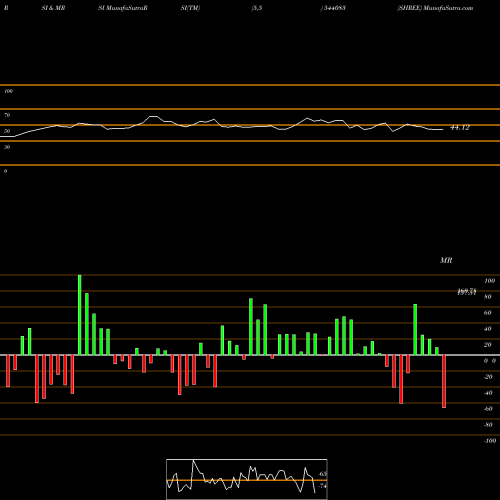500x500 pixels.
Task: Click the last red MR bar
Action: tap(444, 381)
